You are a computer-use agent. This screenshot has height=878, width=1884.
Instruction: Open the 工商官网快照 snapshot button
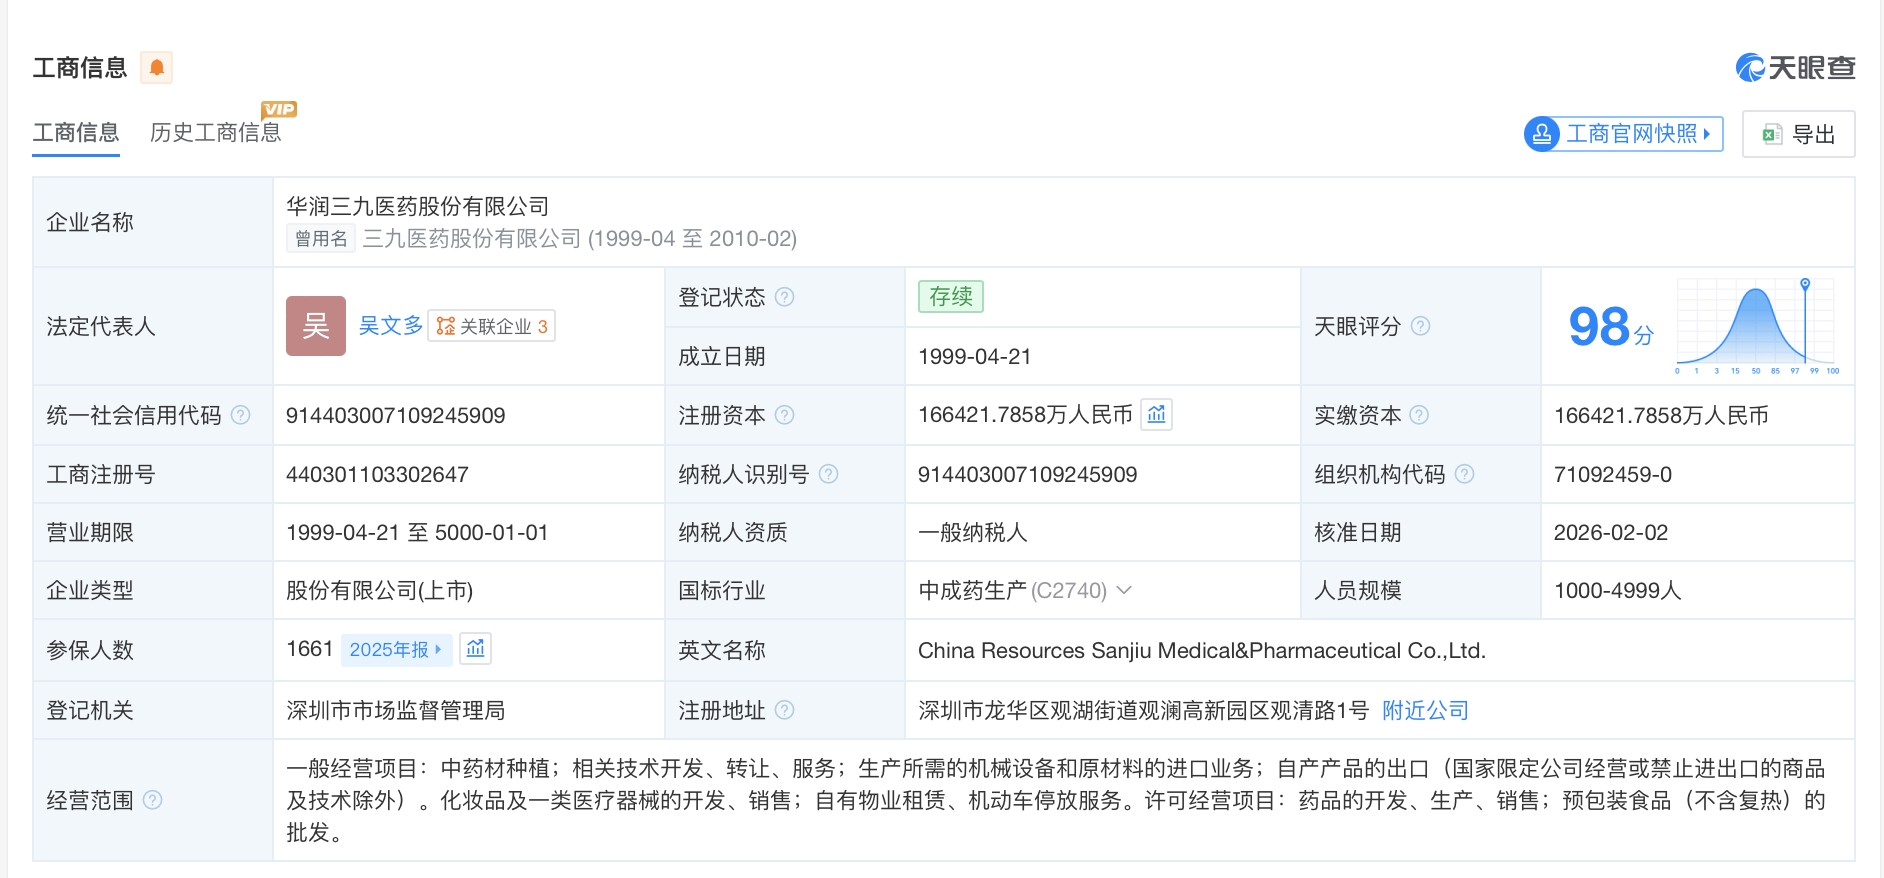[1624, 134]
